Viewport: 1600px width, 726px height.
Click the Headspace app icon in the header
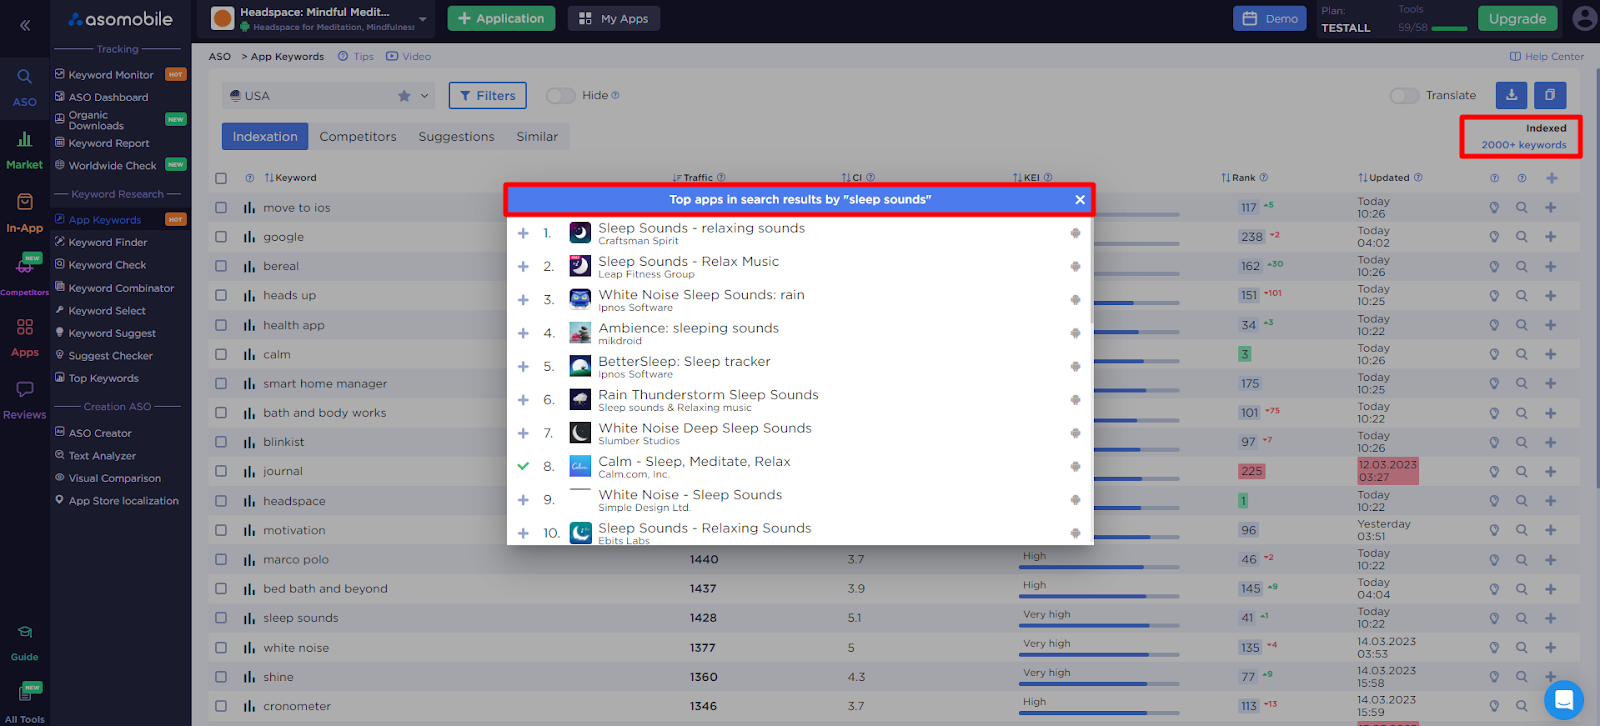click(223, 18)
